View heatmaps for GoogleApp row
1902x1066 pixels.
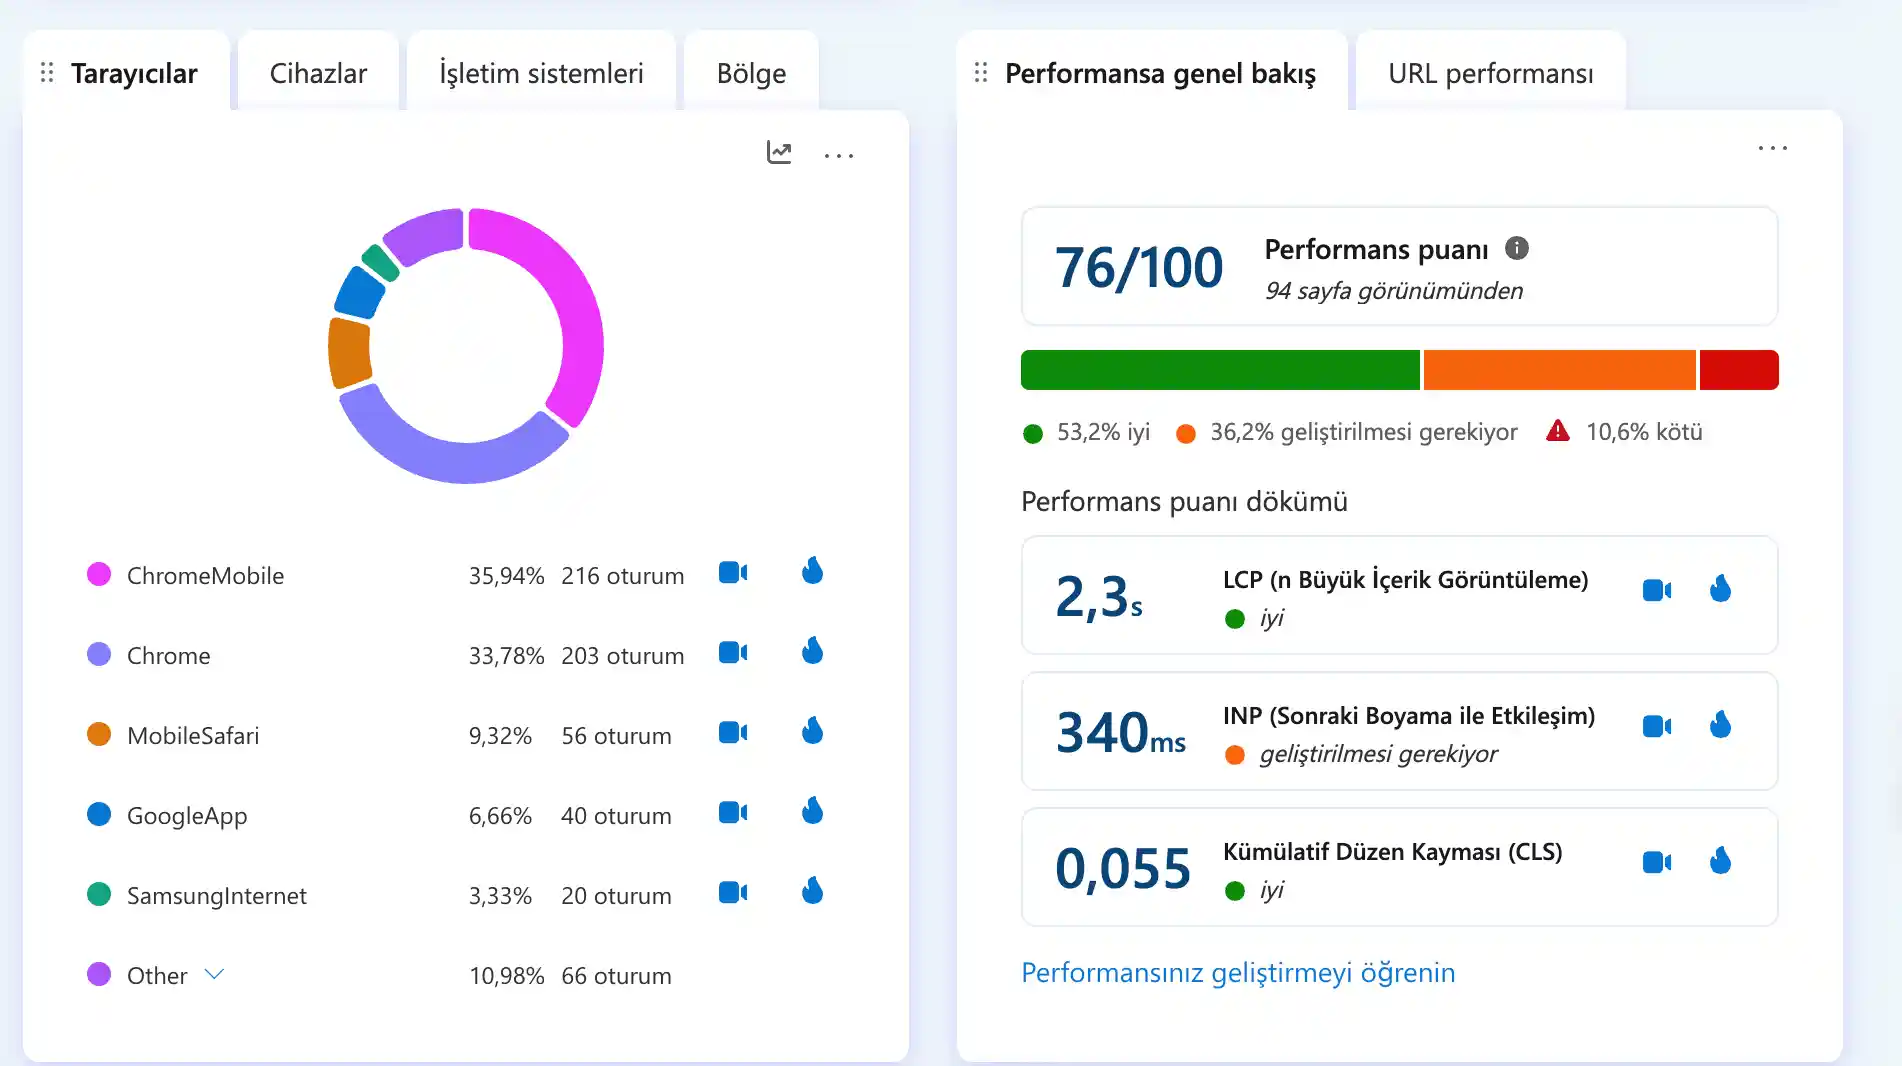(x=813, y=811)
